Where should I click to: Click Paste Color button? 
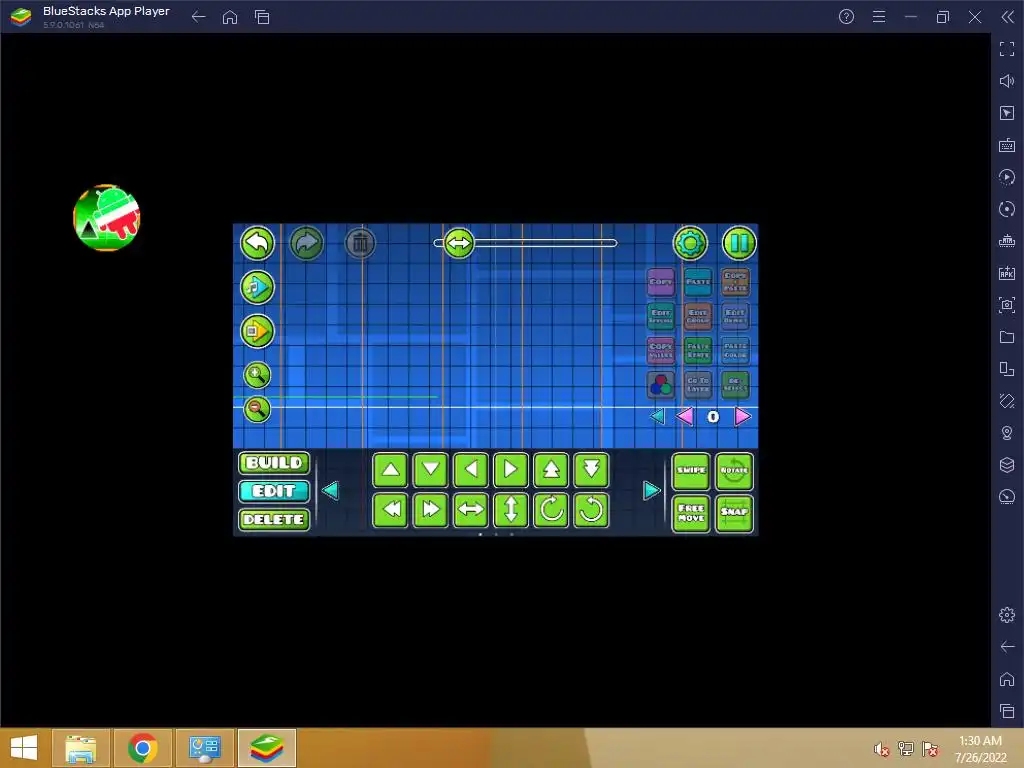pyautogui.click(x=735, y=351)
